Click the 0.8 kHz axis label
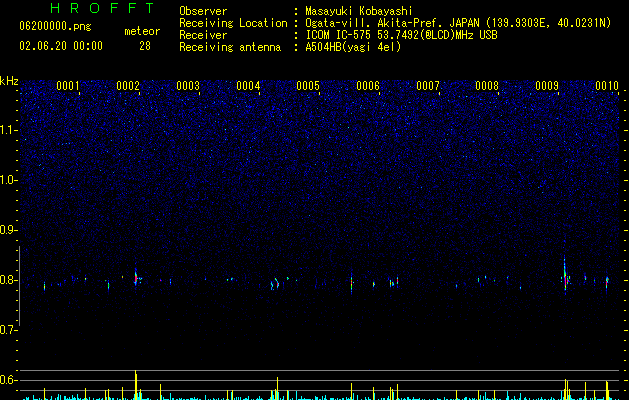Image resolution: width=629 pixels, height=400 pixels. (x=9, y=280)
